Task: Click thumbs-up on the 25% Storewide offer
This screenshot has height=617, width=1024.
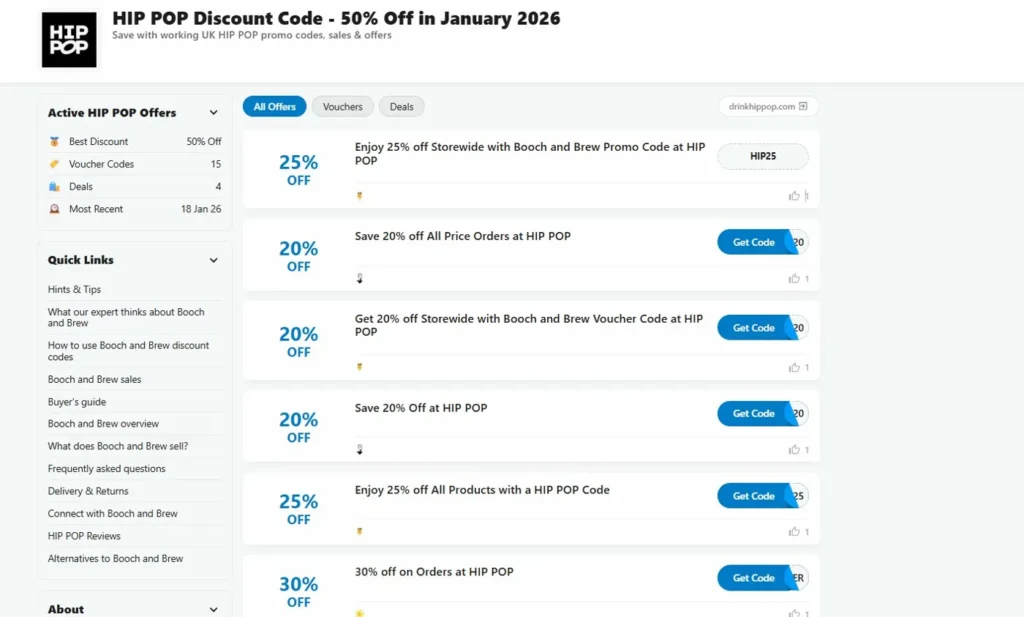Action: [794, 196]
